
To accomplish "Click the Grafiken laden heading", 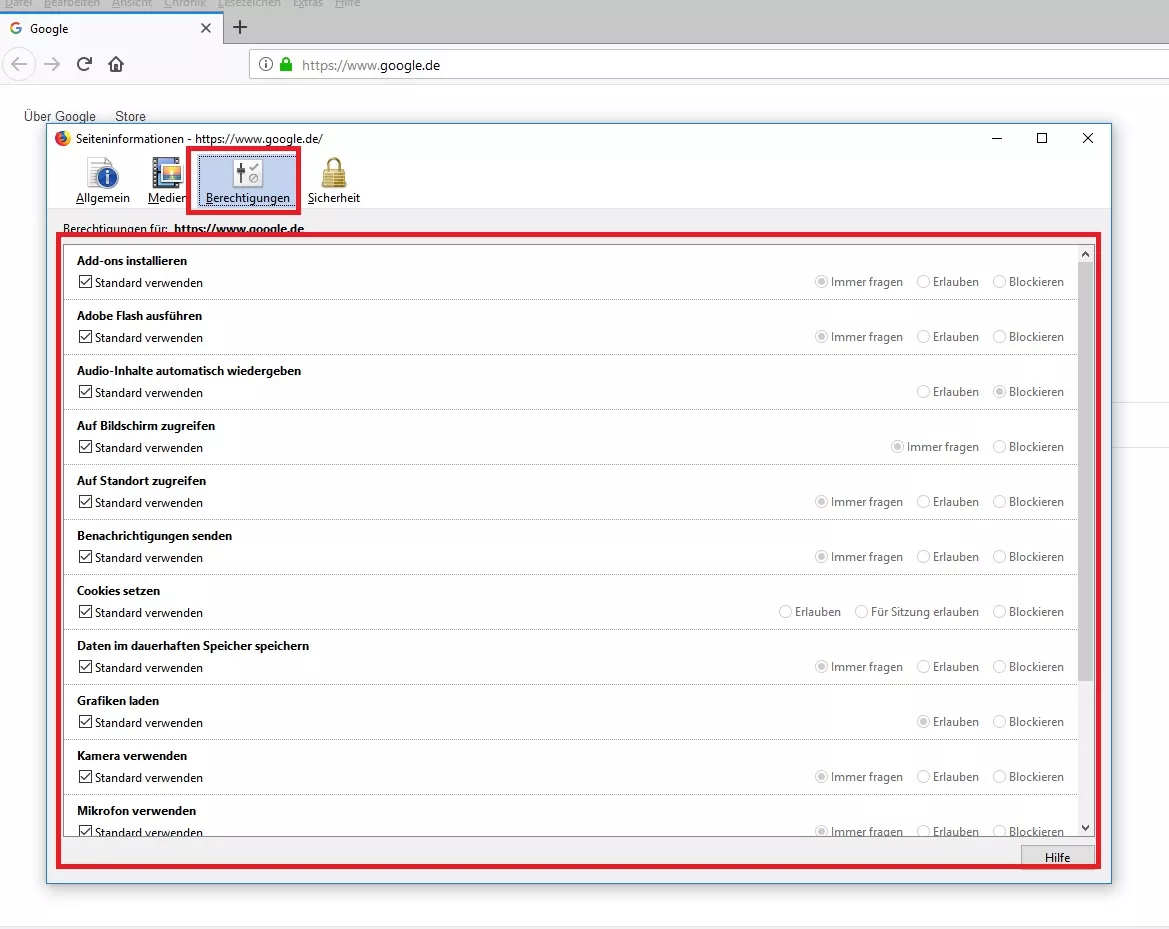I will 118,701.
